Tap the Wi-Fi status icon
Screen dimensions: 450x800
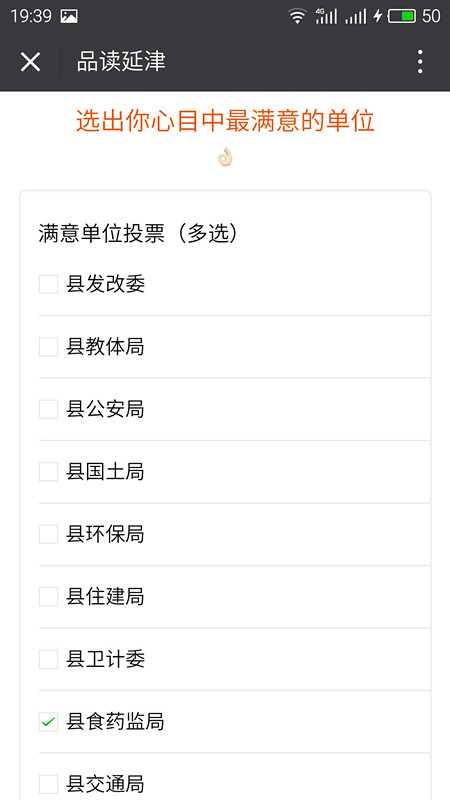pos(296,16)
